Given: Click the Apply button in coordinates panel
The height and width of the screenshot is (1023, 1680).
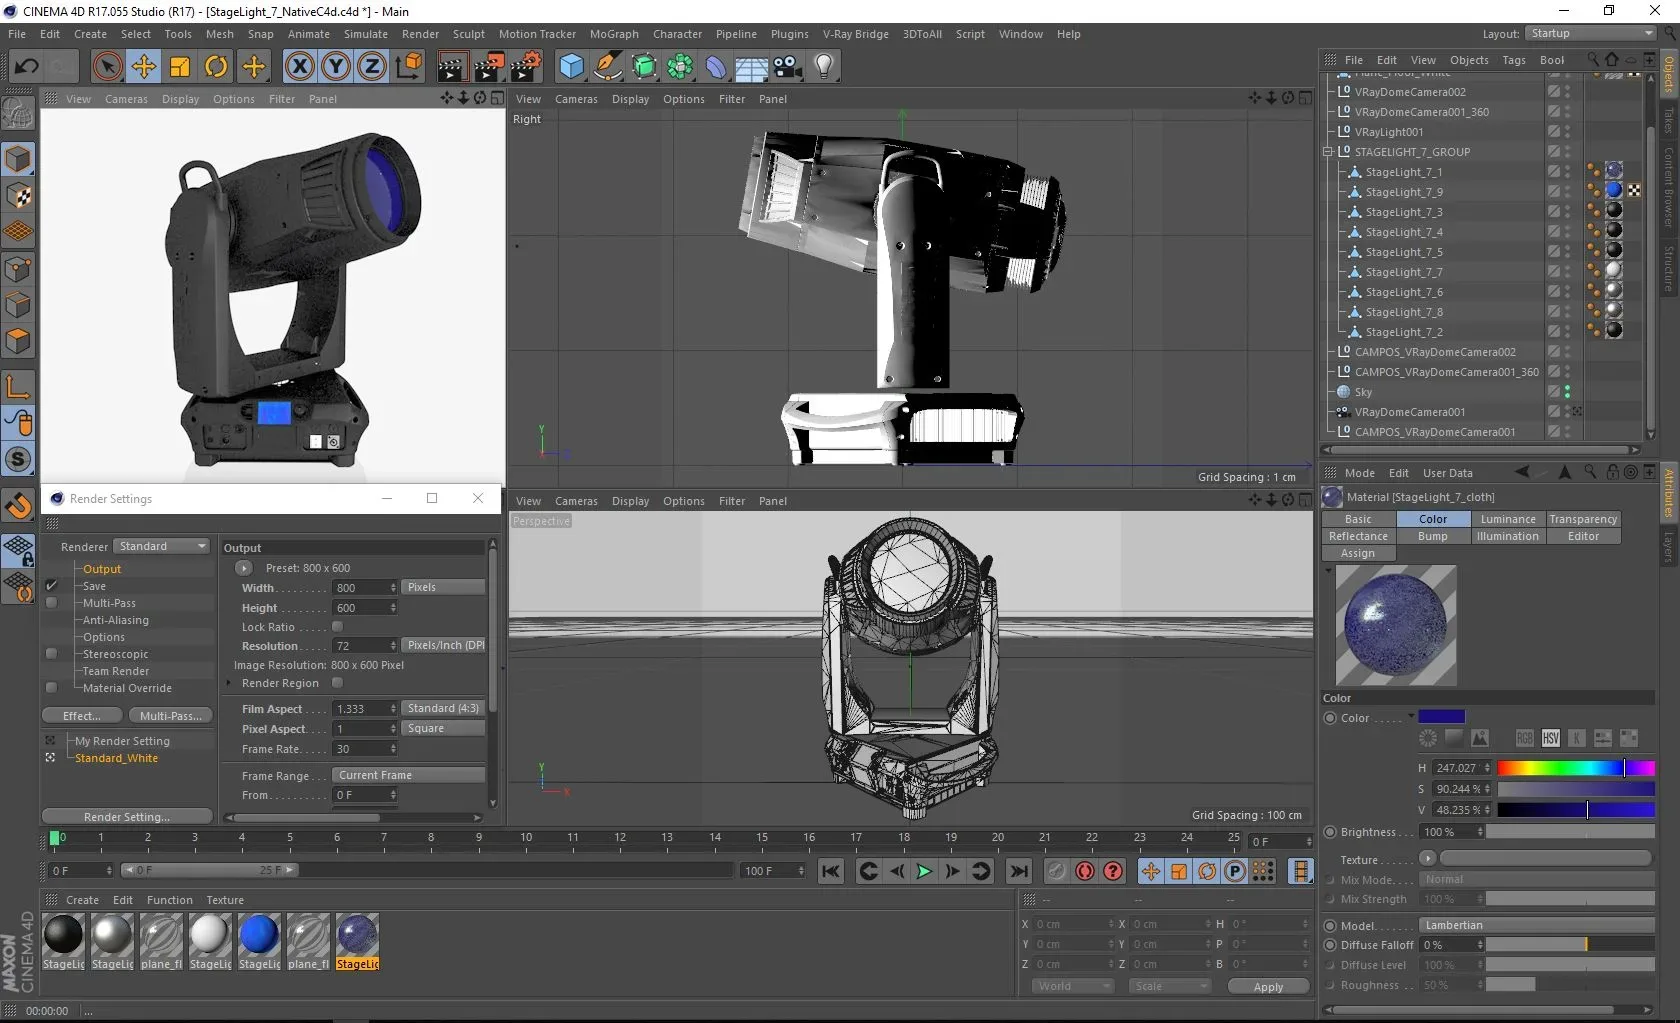Looking at the screenshot, I should (x=1268, y=986).
